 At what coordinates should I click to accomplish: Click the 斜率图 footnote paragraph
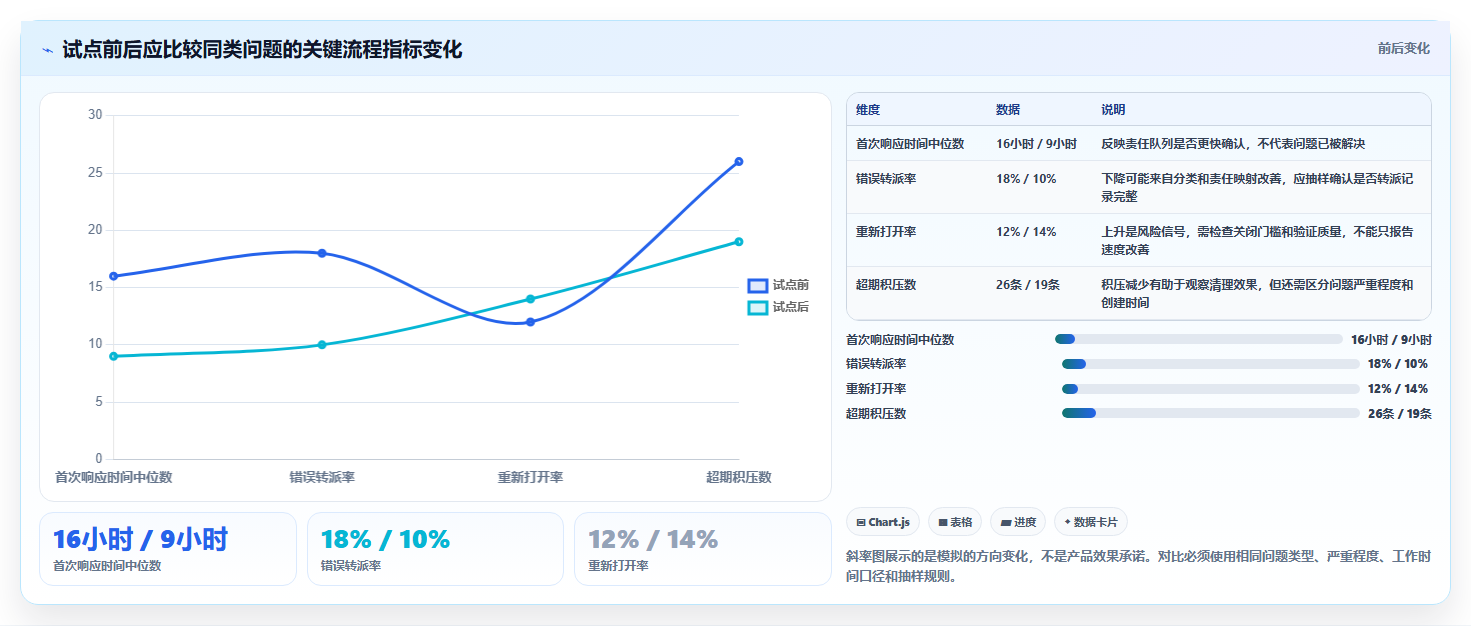[1138, 566]
